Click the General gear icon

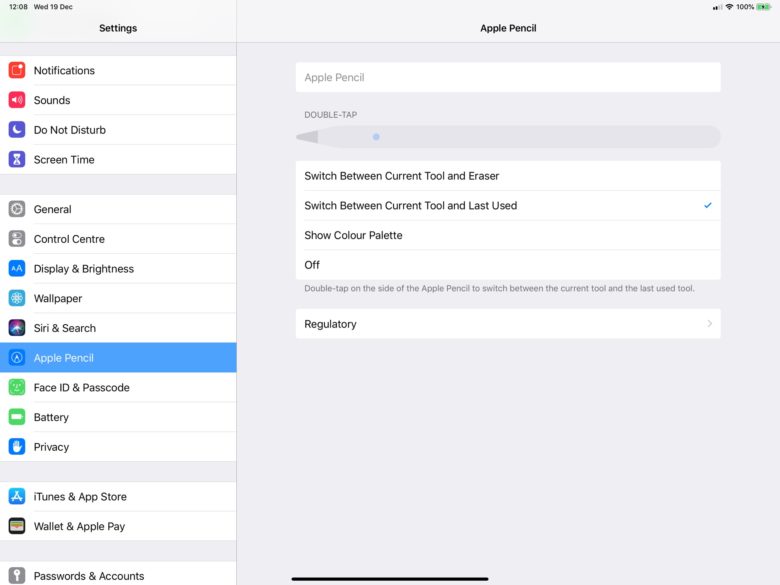17,209
